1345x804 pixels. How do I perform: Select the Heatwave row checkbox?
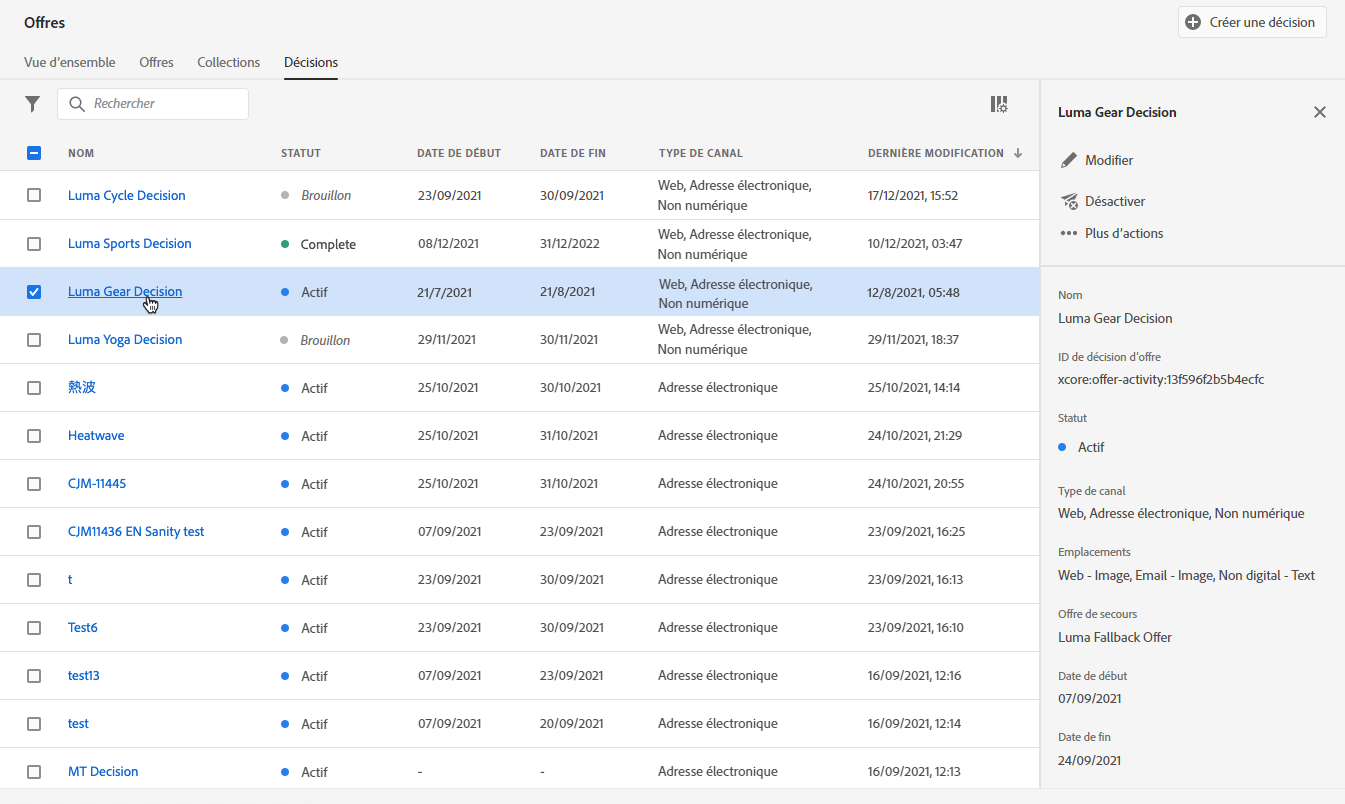point(34,436)
